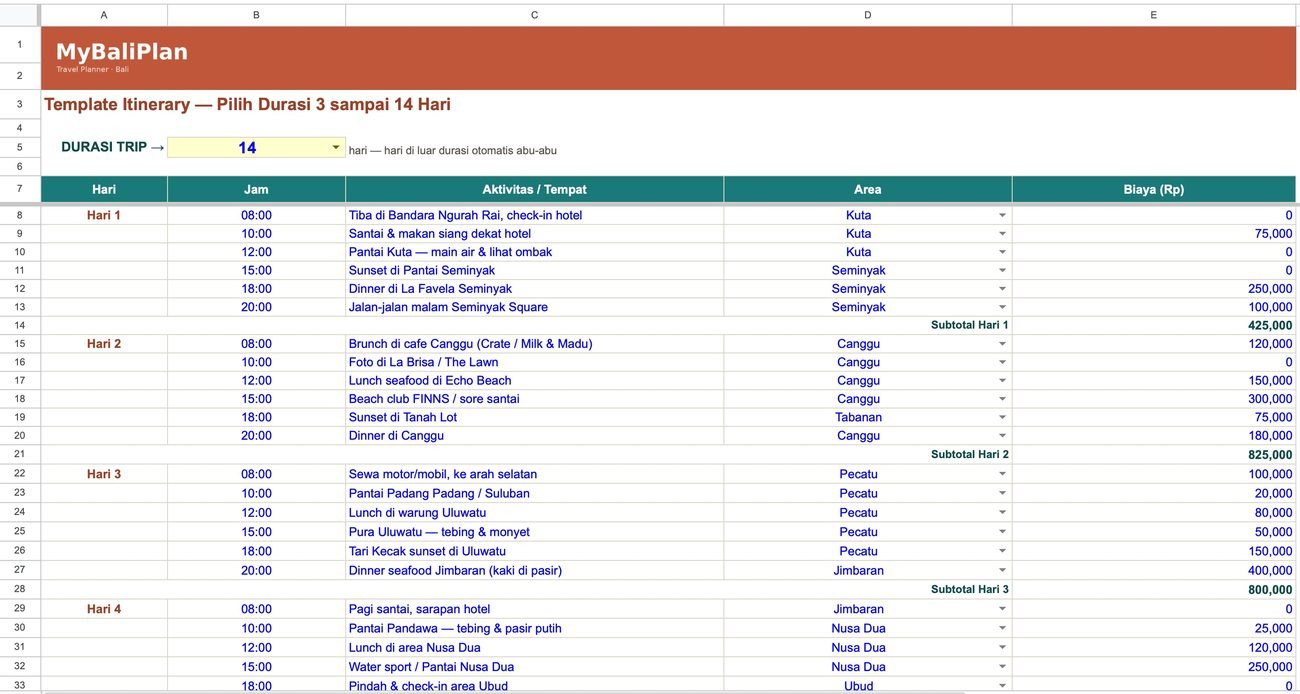The image size is (1300, 694).
Task: Select Pagi santai, sarapan hotel cell
Action: (534, 609)
